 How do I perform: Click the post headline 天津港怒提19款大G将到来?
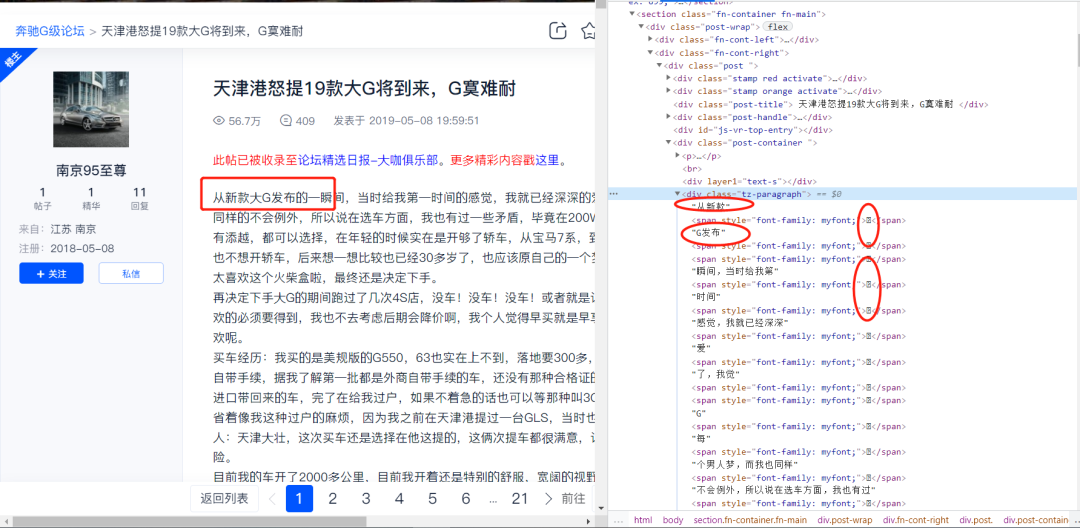pyautogui.click(x=364, y=89)
